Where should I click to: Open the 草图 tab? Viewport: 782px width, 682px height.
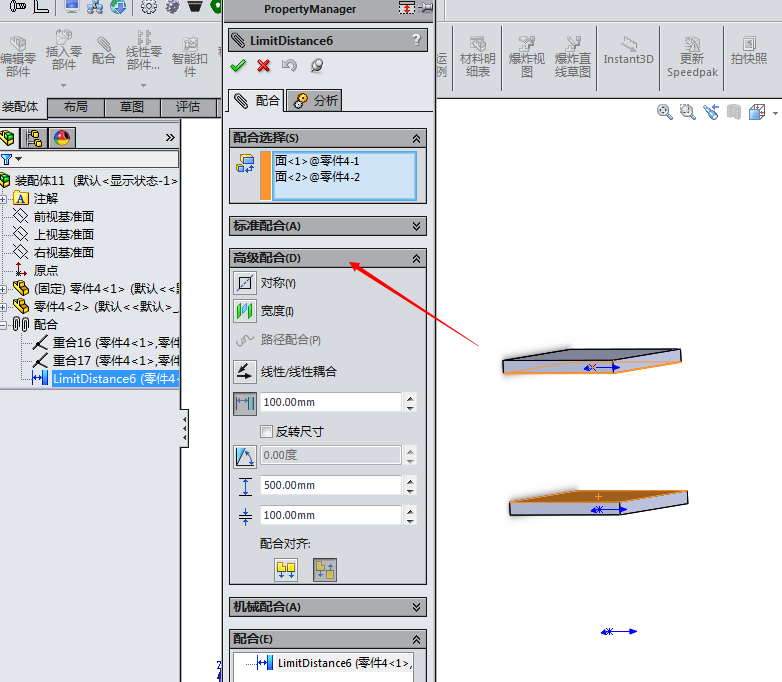click(132, 107)
